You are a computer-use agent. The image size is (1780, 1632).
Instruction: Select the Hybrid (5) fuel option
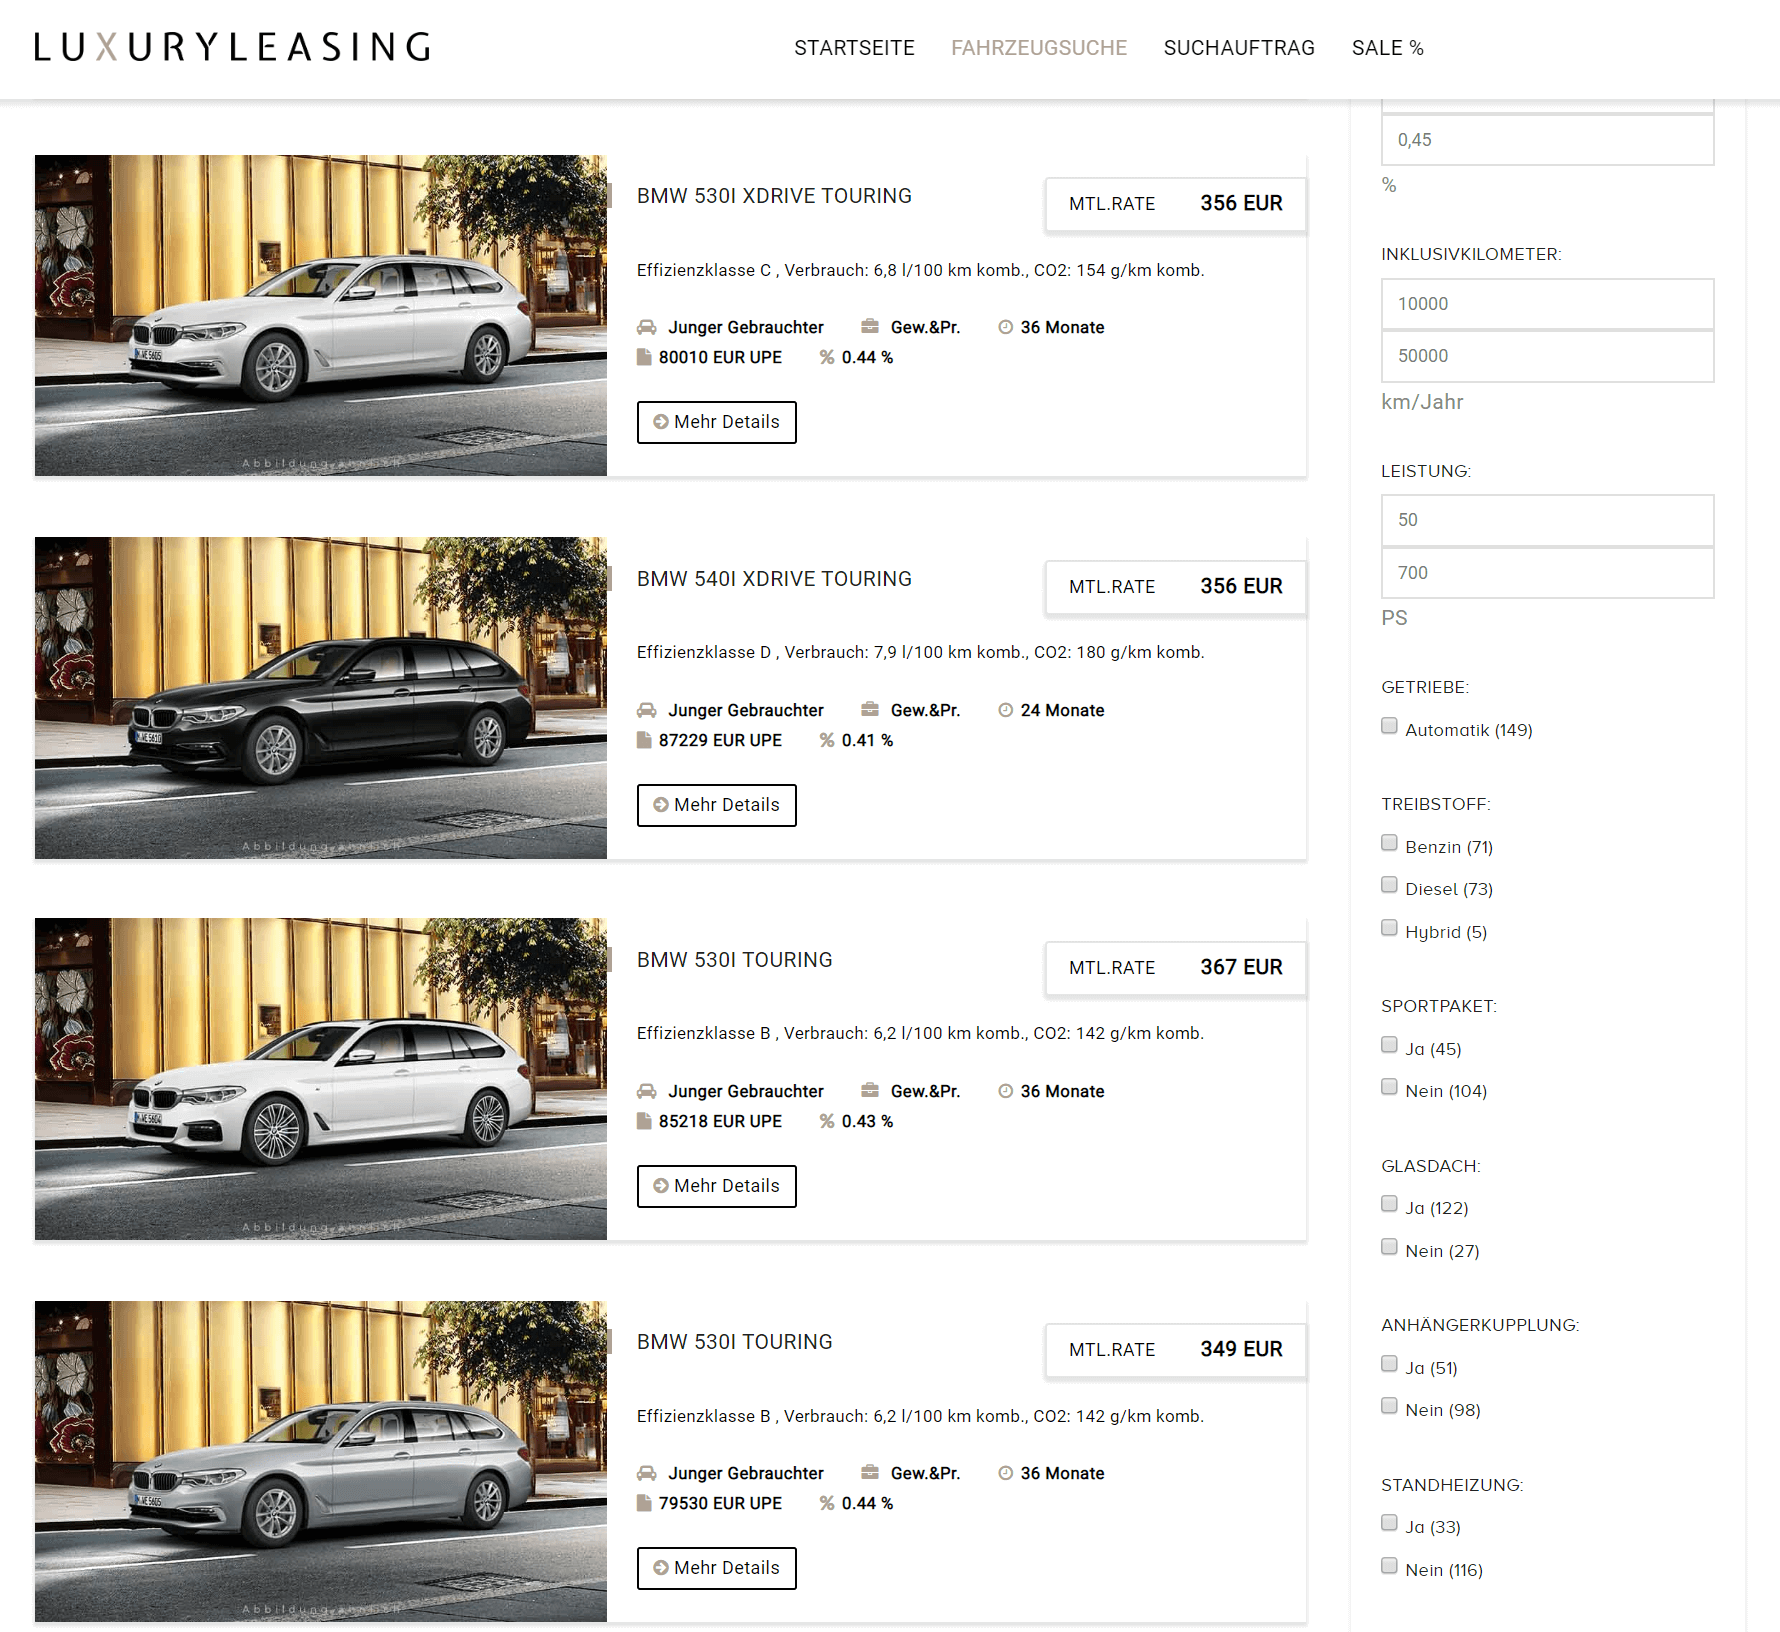point(1389,928)
